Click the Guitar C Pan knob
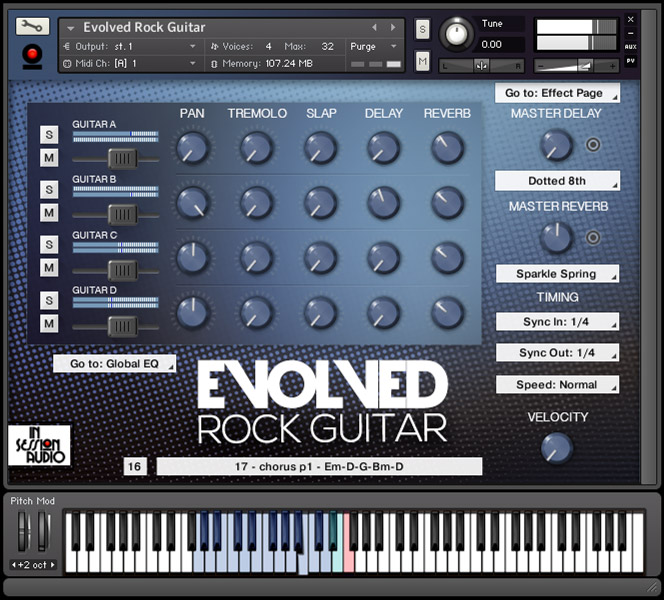Image resolution: width=664 pixels, height=600 pixels. (x=193, y=257)
